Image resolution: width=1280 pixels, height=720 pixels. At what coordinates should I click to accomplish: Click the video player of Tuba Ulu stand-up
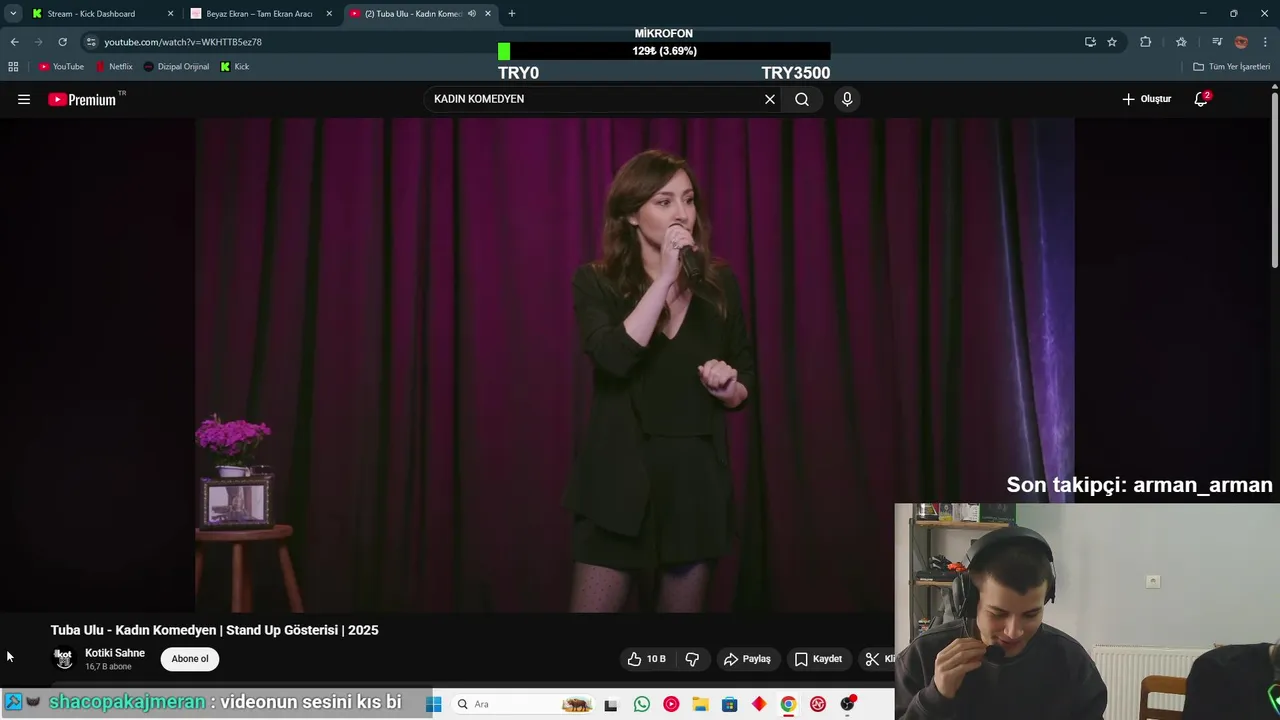(x=635, y=365)
